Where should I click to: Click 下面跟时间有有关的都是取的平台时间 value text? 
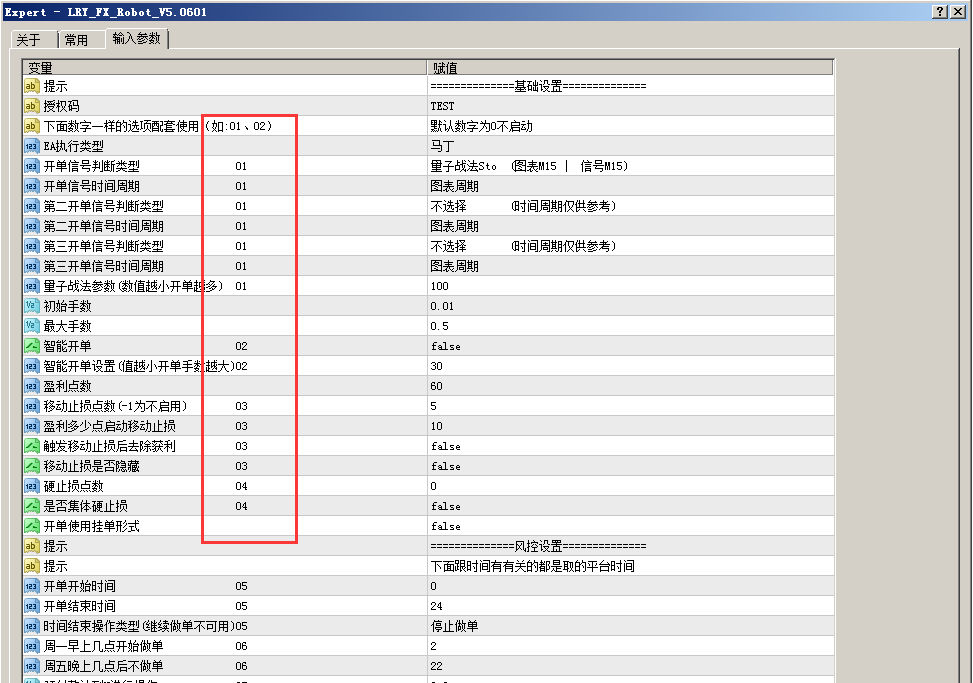click(x=532, y=566)
